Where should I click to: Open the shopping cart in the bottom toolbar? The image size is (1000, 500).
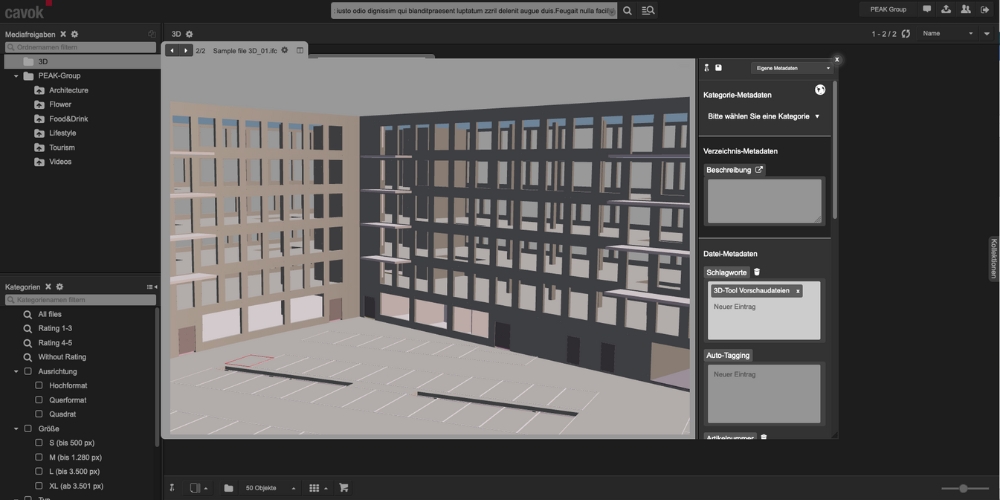pyautogui.click(x=343, y=488)
